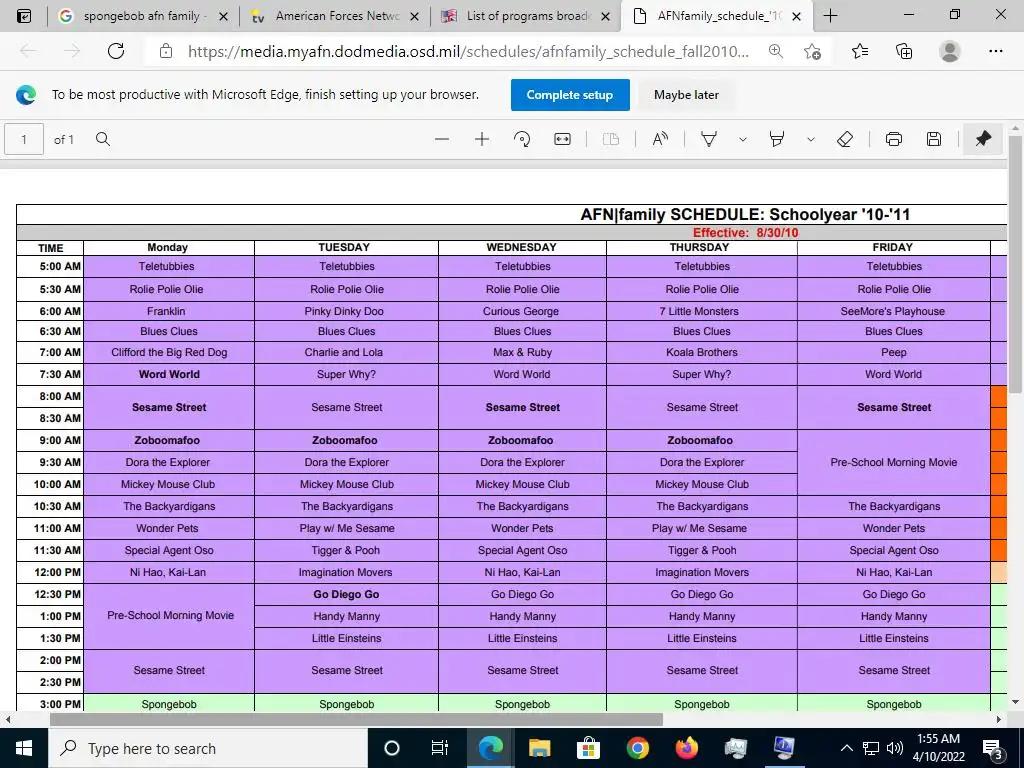Click the volume speaker tray icon
This screenshot has height=768, width=1024.
pos(895,748)
